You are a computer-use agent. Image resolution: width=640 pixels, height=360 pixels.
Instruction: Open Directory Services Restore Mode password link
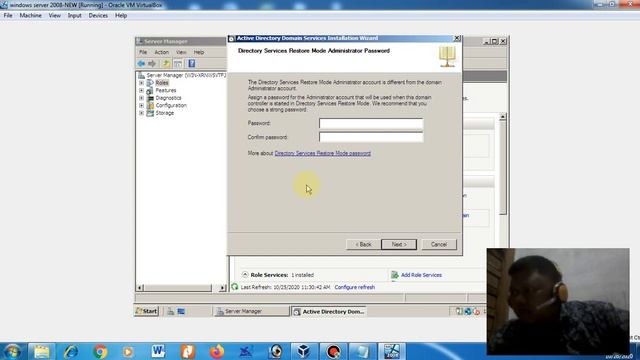coord(322,153)
